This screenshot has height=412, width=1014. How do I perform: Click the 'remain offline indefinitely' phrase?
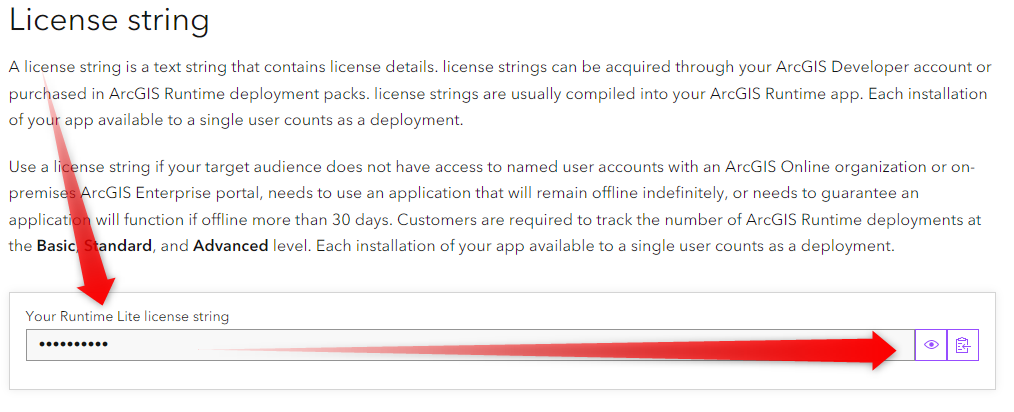(x=539, y=193)
